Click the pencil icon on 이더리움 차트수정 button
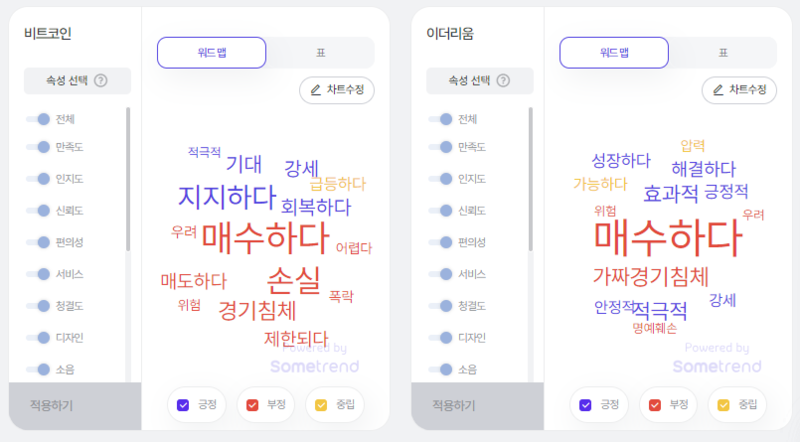 (718, 90)
